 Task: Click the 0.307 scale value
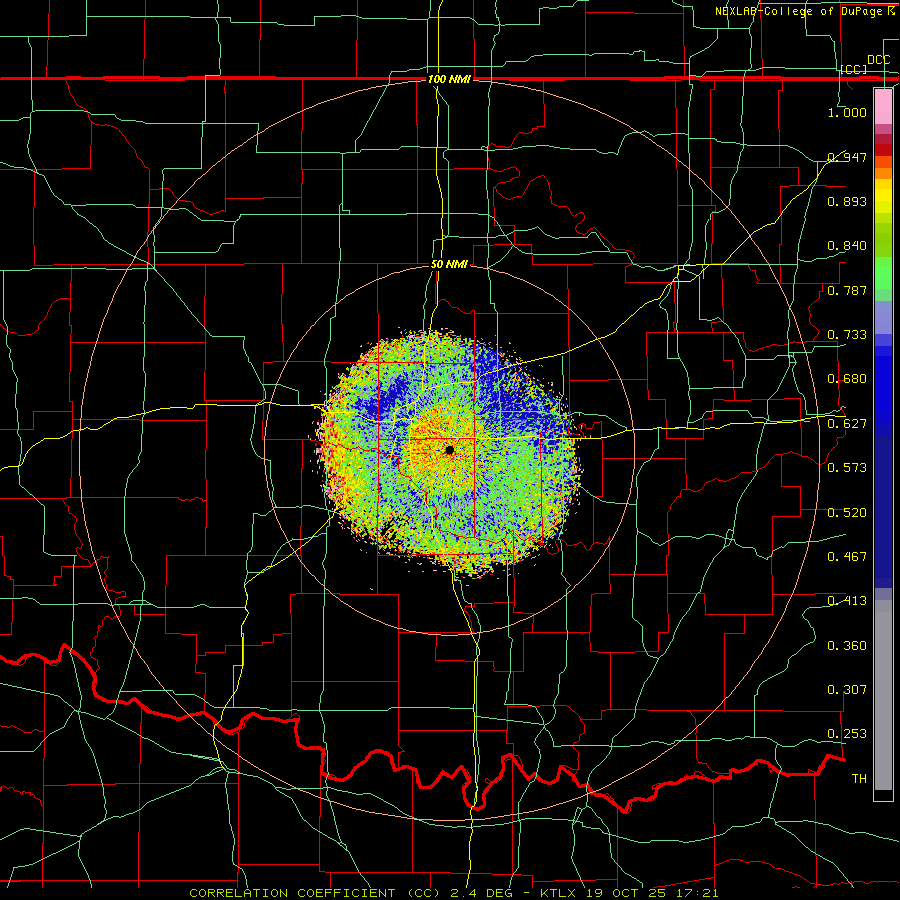[847, 690]
